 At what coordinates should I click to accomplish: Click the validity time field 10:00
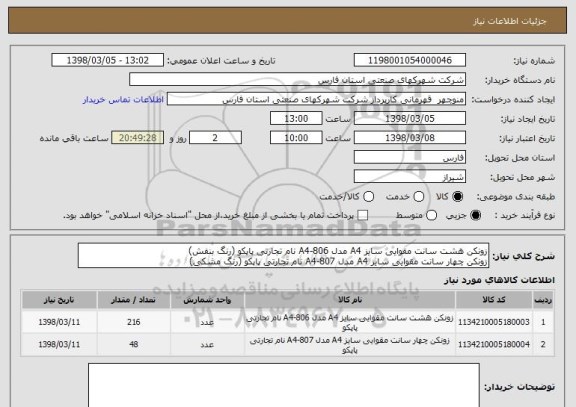tap(296, 138)
